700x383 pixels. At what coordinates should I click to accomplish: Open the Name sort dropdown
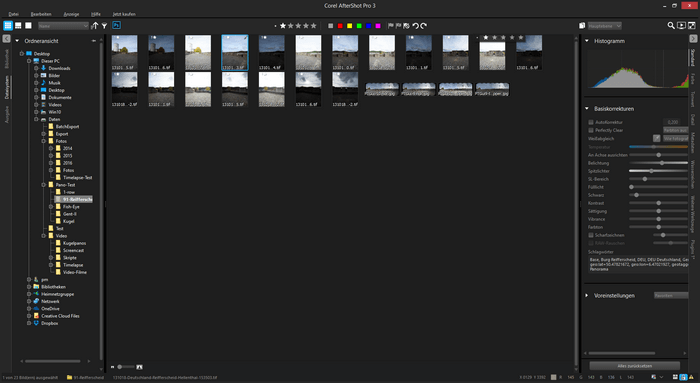click(x=63, y=26)
